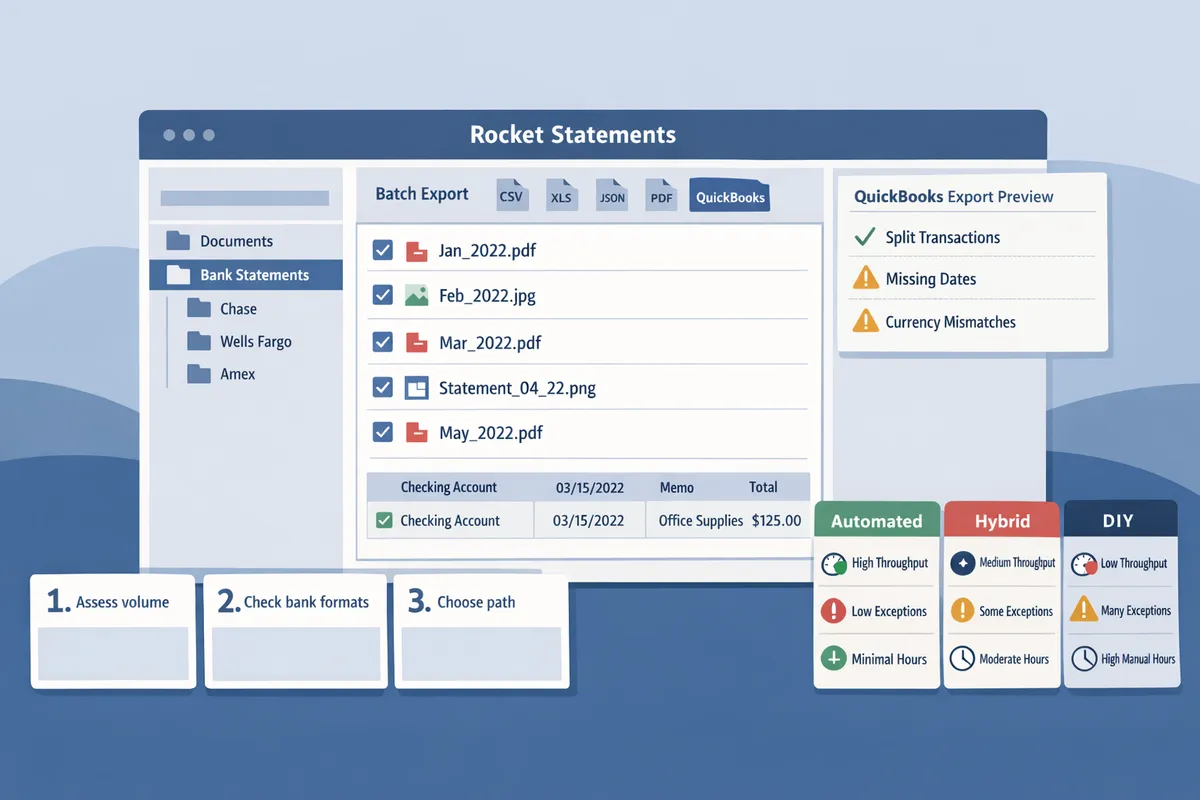Open the May_2022.pdf file name

pyautogui.click(x=491, y=434)
